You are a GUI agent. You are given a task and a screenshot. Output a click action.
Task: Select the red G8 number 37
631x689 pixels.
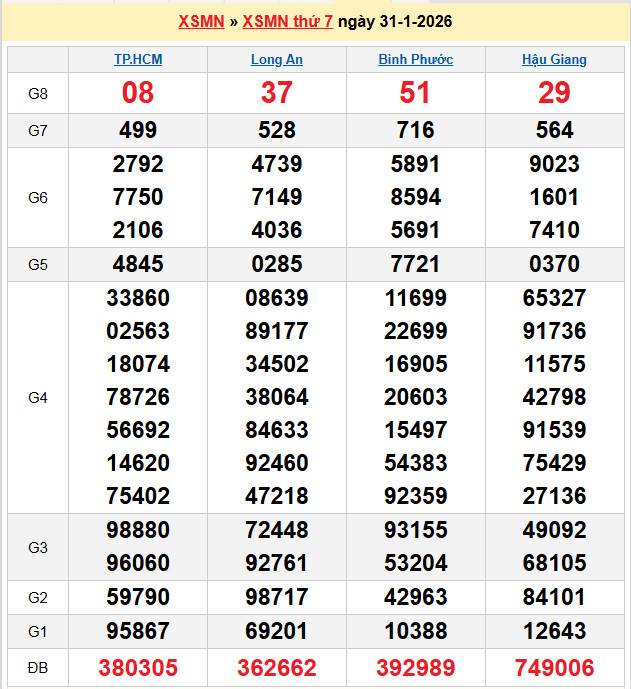click(277, 93)
